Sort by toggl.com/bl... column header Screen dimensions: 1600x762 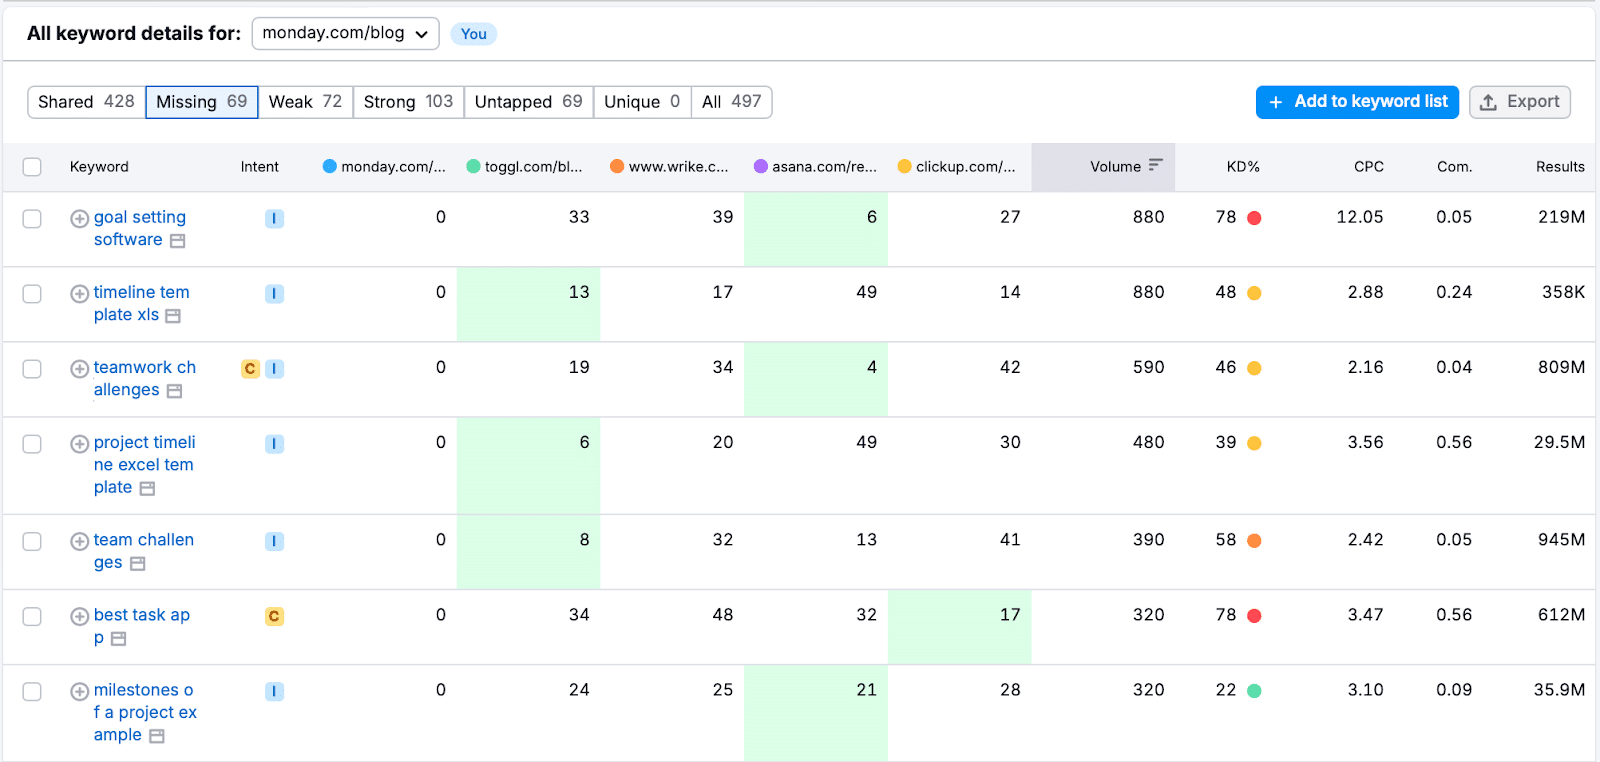point(525,167)
